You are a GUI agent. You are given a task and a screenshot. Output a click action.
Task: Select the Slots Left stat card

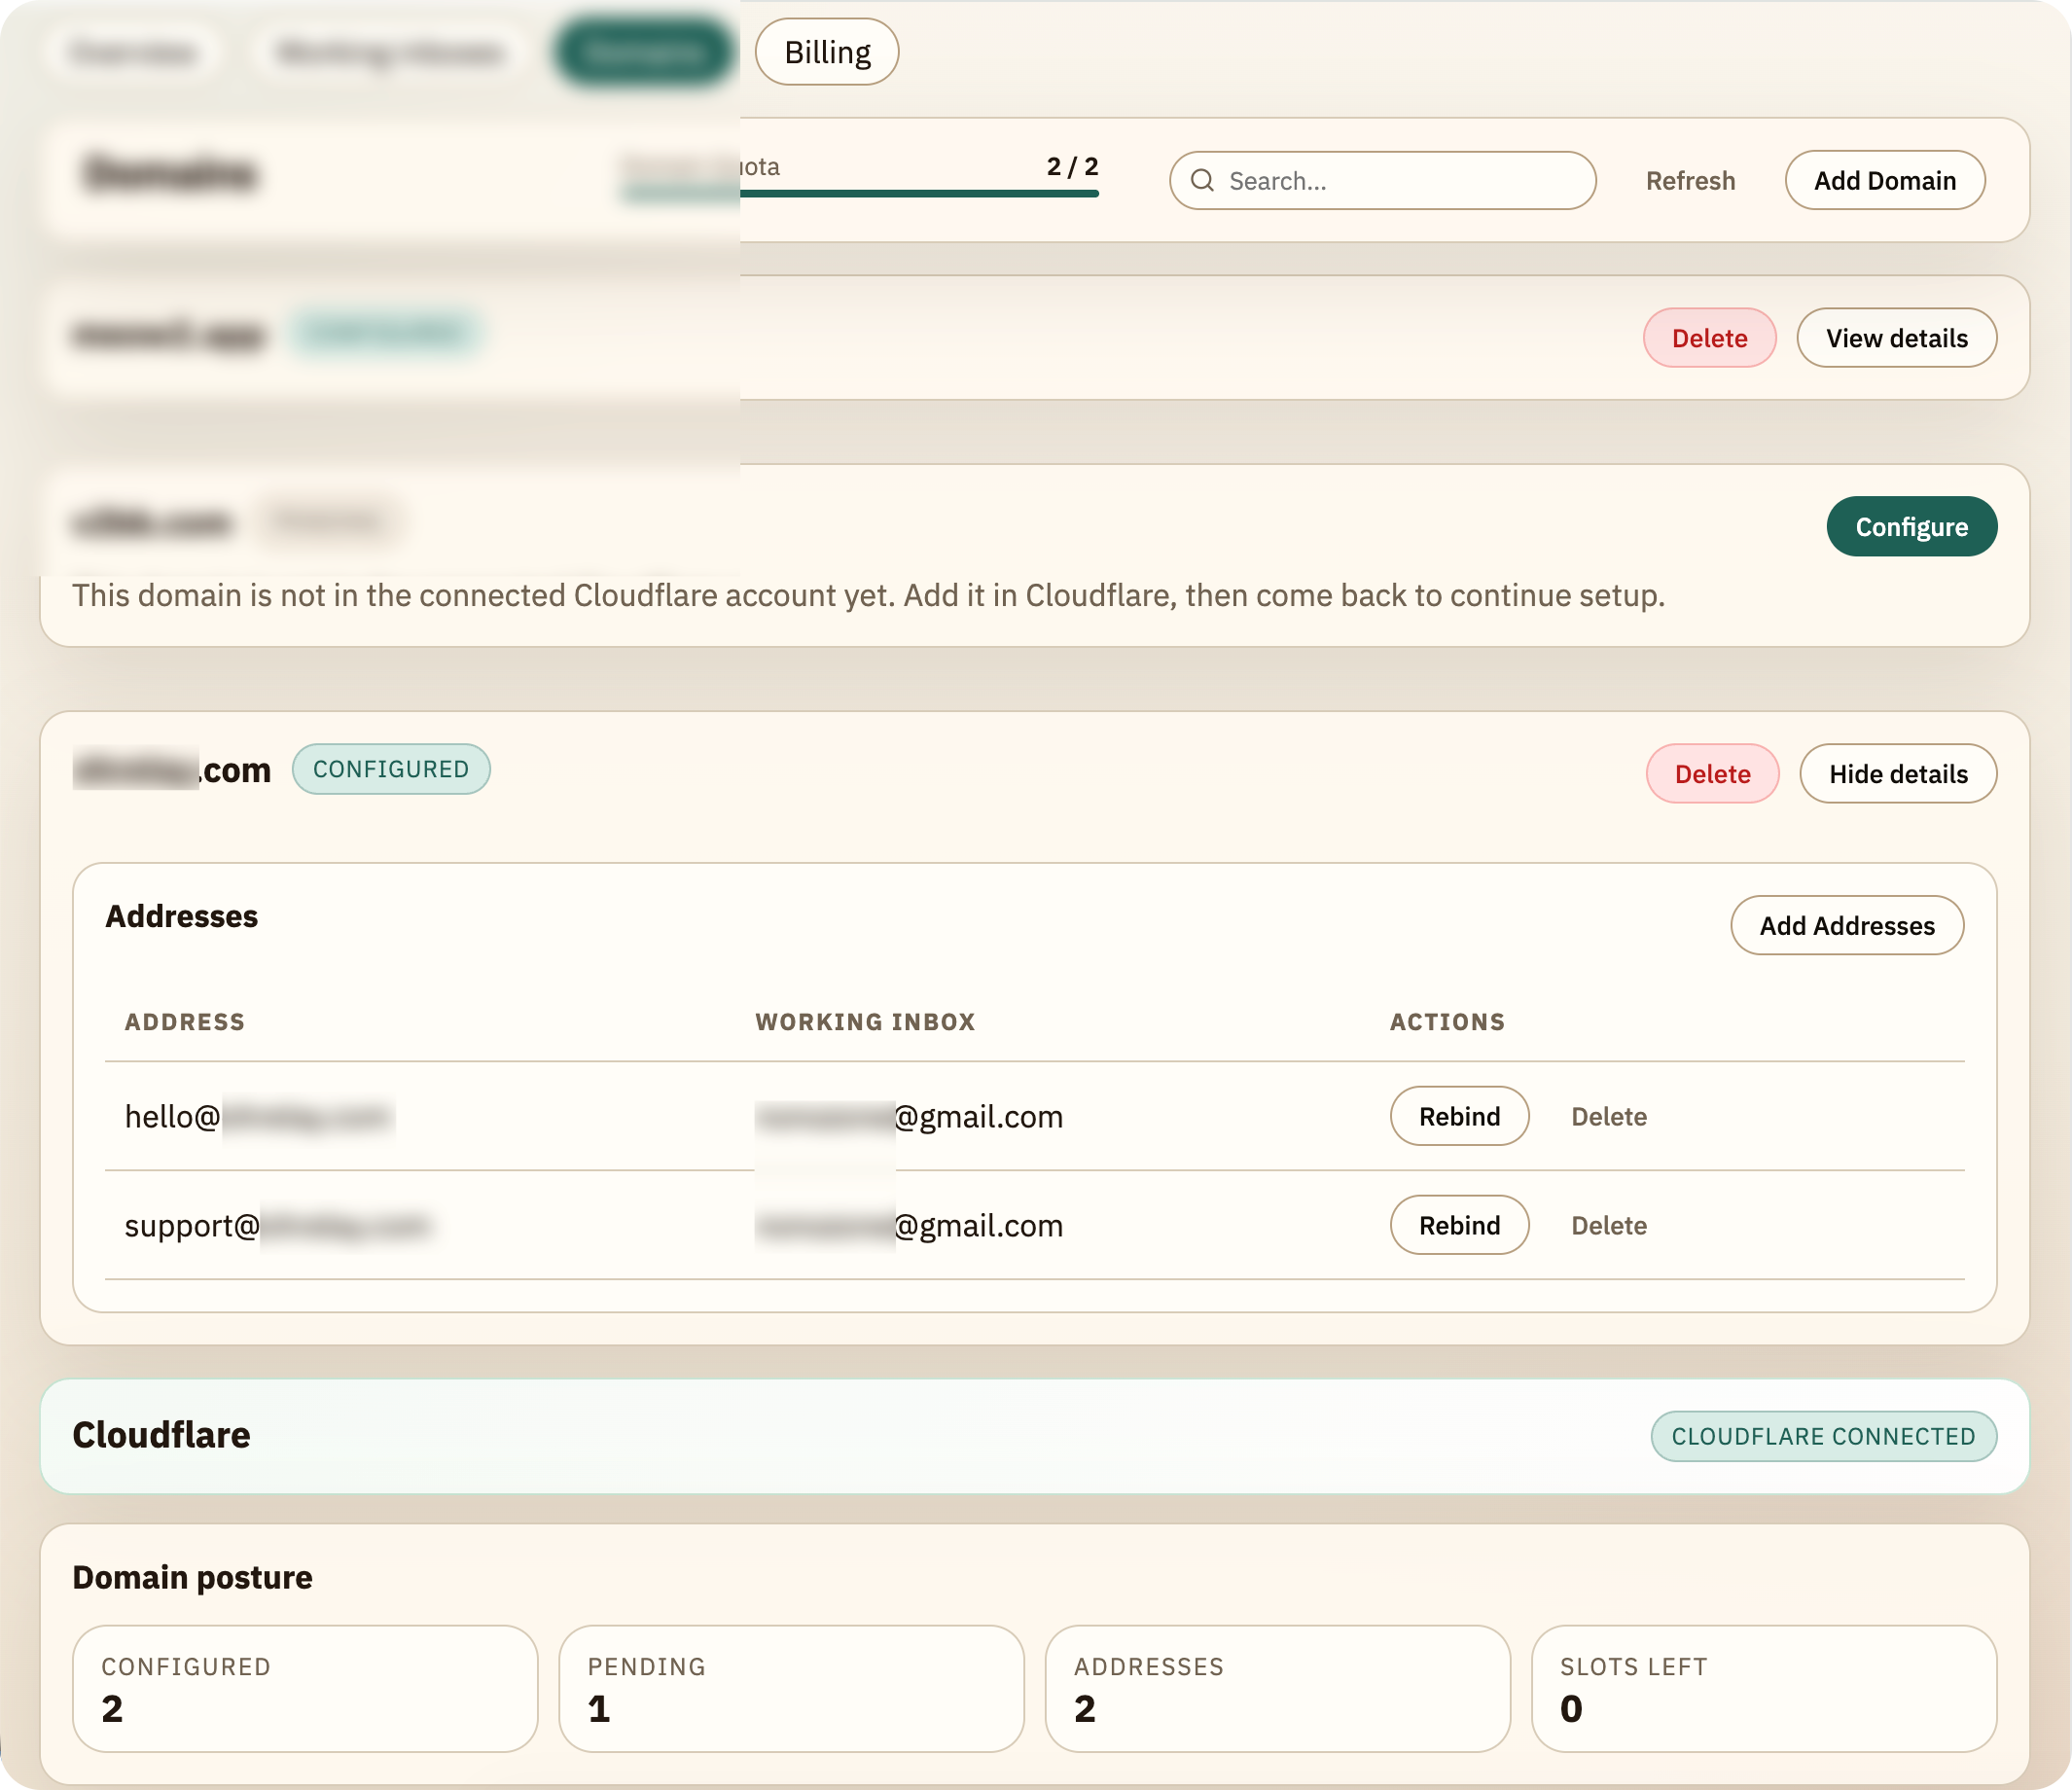click(1763, 1688)
